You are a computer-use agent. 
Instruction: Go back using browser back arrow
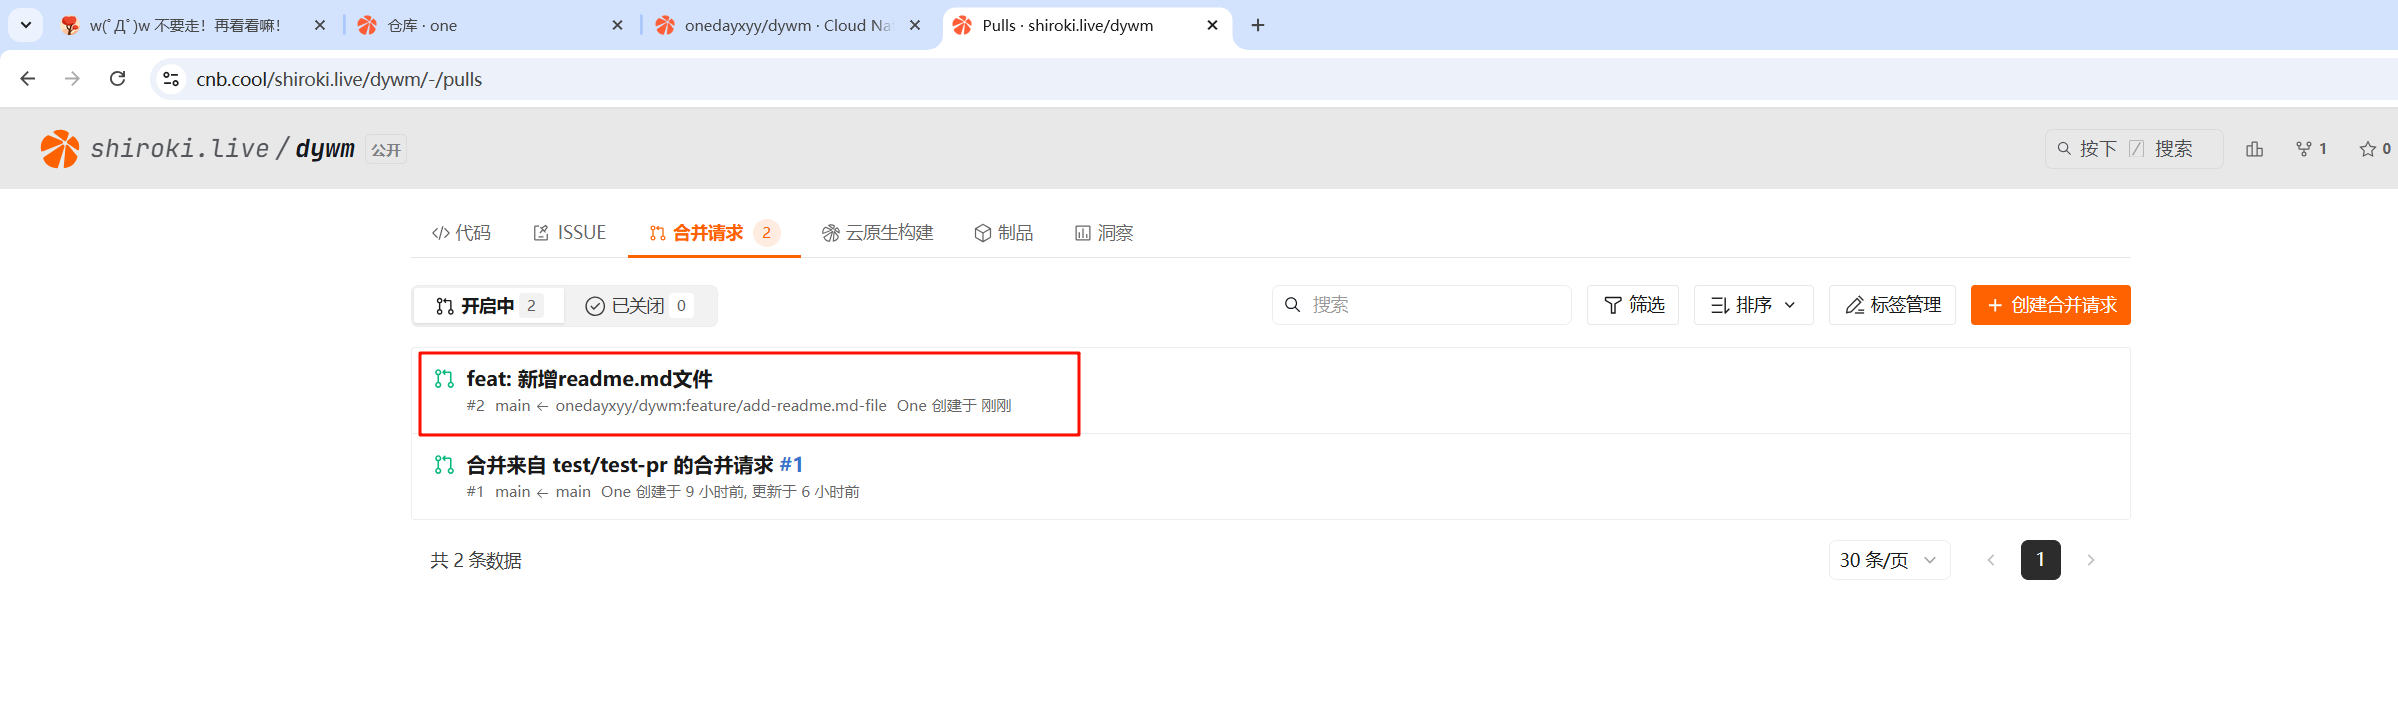click(28, 79)
